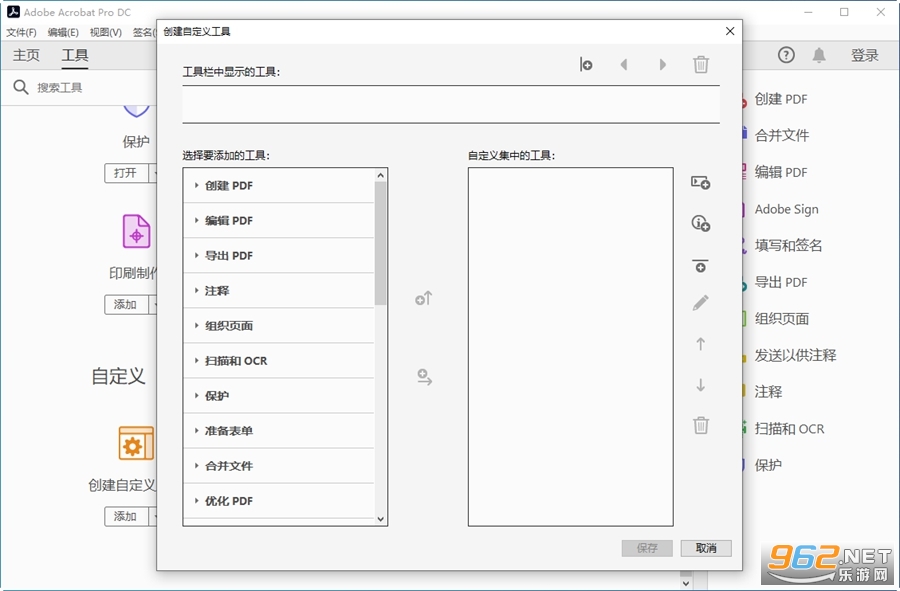
Task: Close the 创建自定义工具 dialog
Action: tap(730, 31)
